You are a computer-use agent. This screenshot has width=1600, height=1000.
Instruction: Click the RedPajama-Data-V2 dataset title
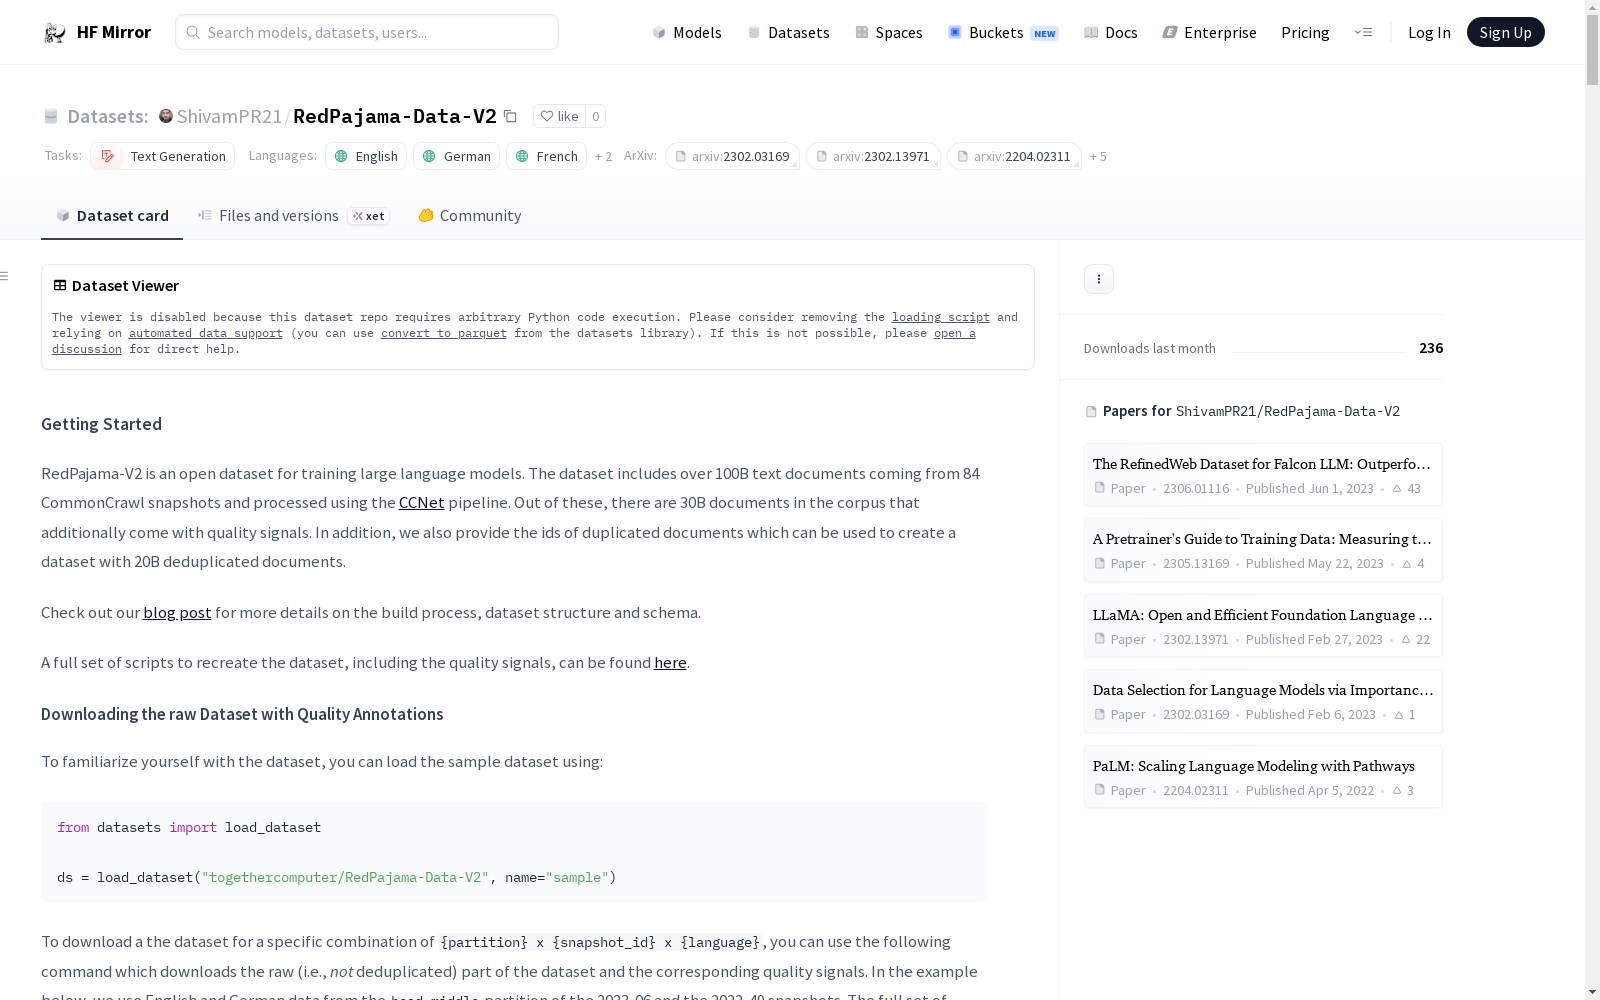click(x=395, y=116)
